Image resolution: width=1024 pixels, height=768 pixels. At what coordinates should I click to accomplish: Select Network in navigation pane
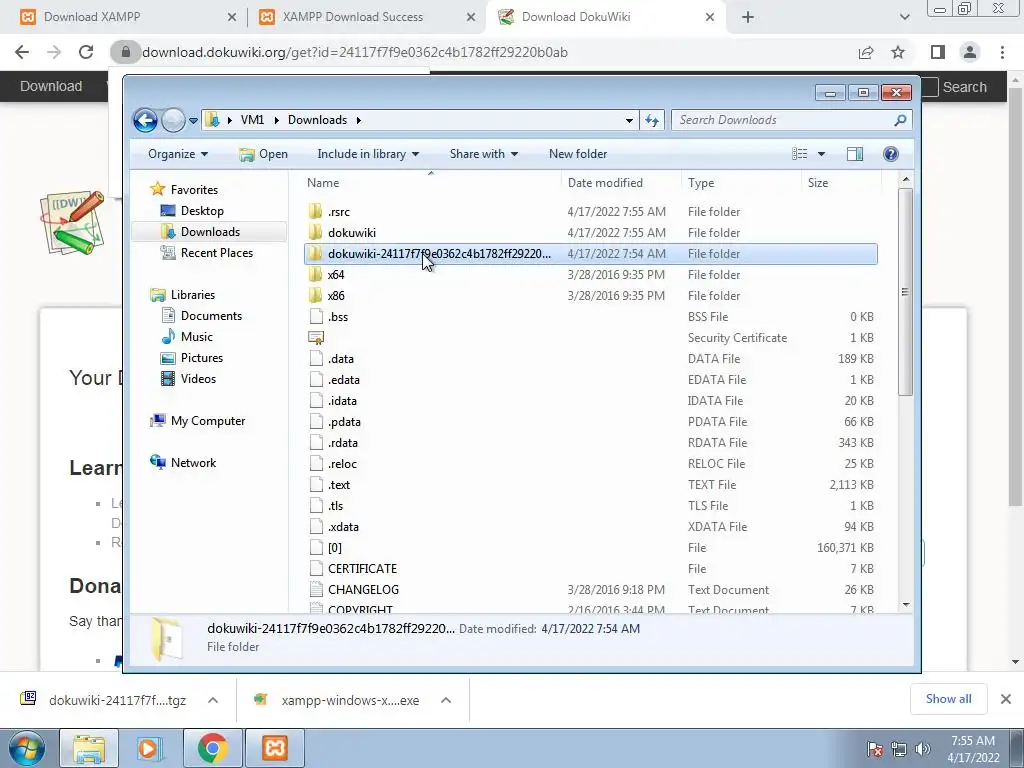click(x=193, y=463)
